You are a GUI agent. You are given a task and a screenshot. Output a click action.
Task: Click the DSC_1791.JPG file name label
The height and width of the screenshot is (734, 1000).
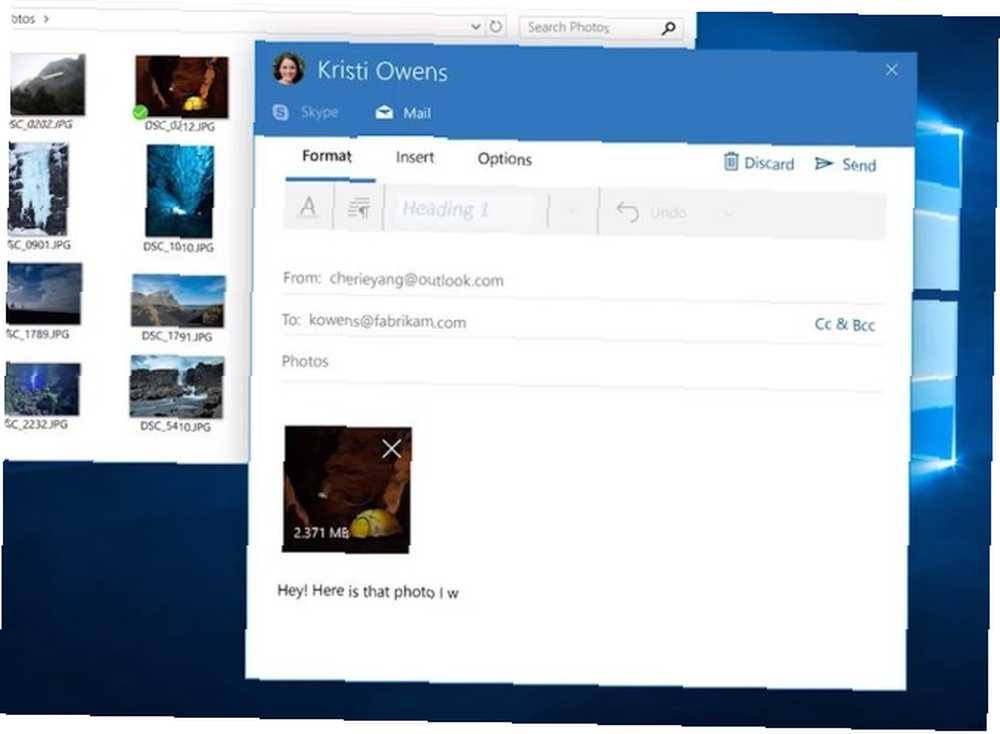pos(177,336)
